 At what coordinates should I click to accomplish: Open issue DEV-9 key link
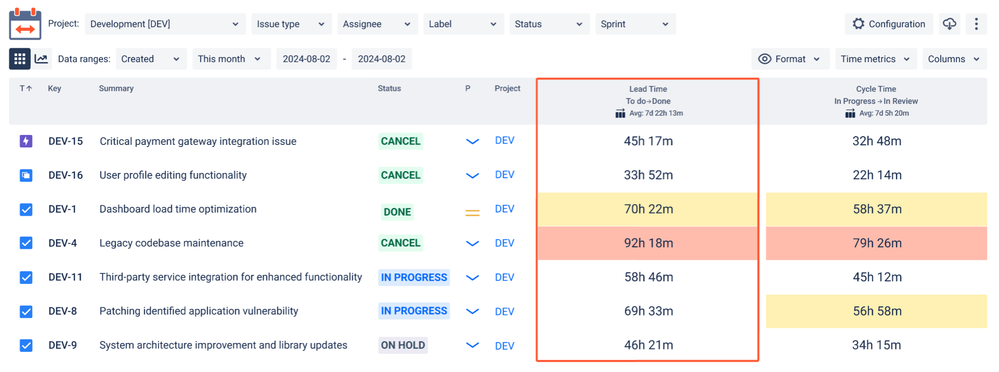[x=62, y=345]
